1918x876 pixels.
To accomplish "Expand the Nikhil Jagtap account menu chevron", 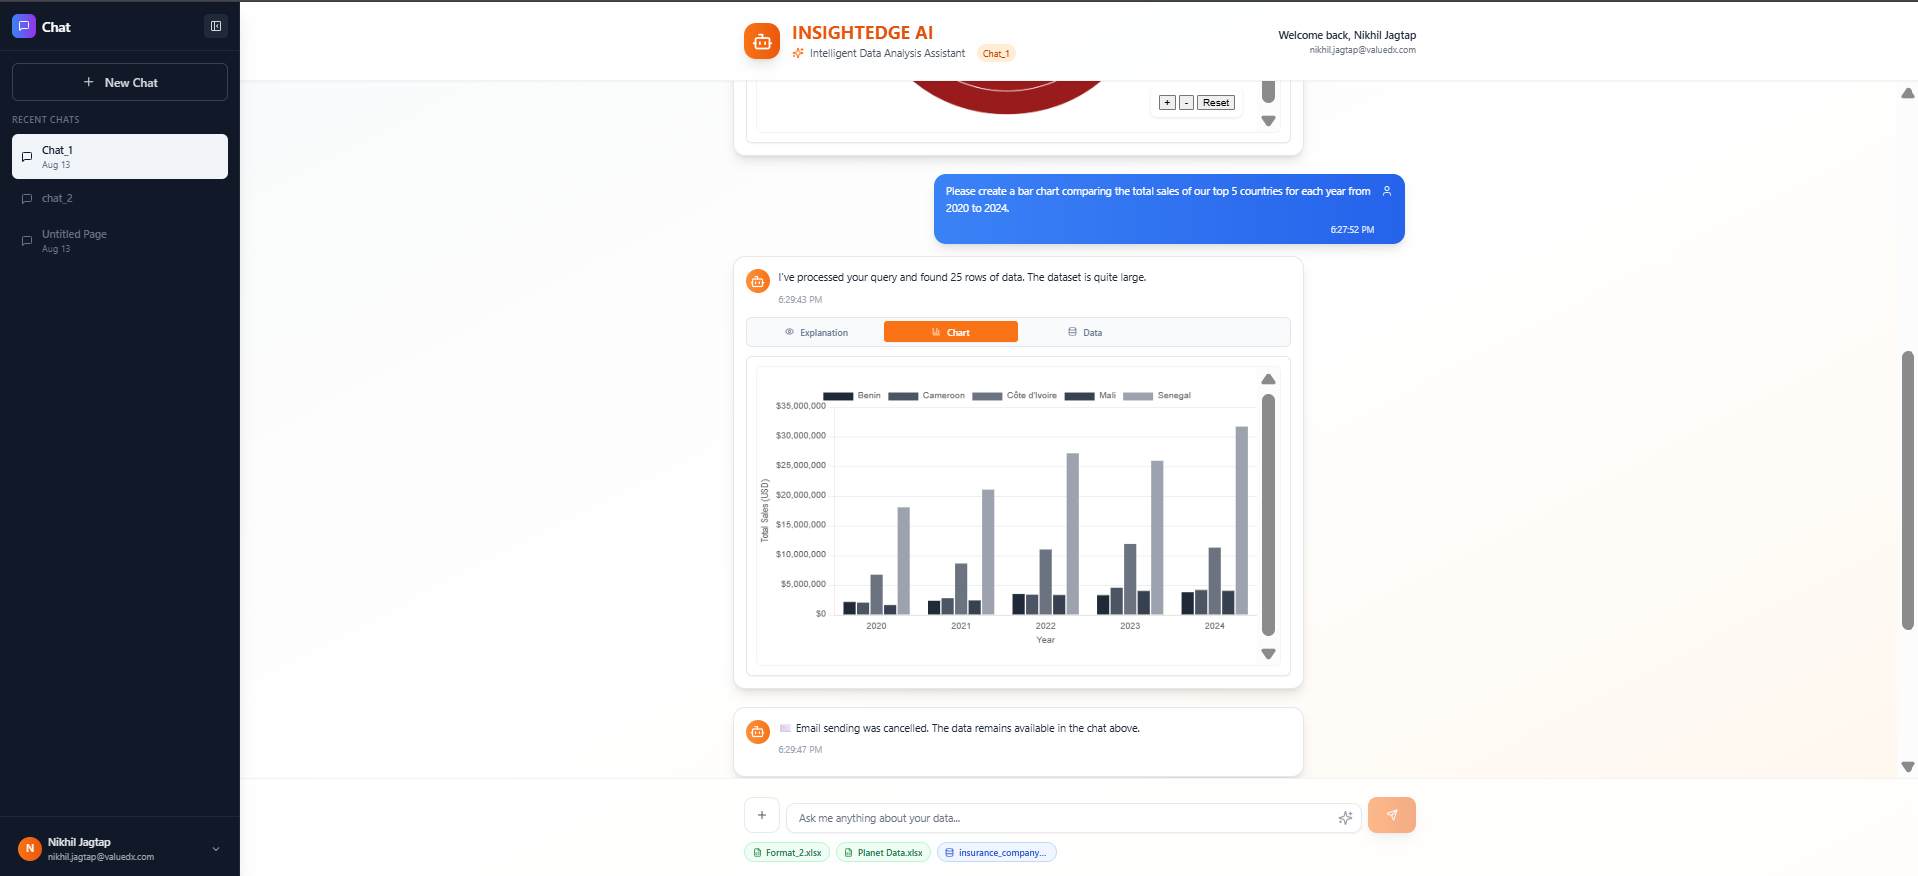I will click(216, 849).
